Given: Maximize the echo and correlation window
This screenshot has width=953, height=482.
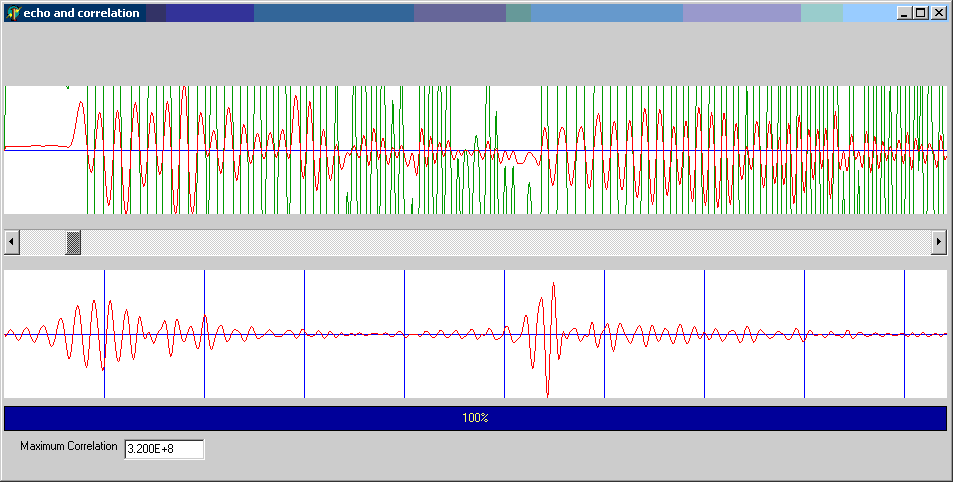Looking at the screenshot, I should click(921, 13).
